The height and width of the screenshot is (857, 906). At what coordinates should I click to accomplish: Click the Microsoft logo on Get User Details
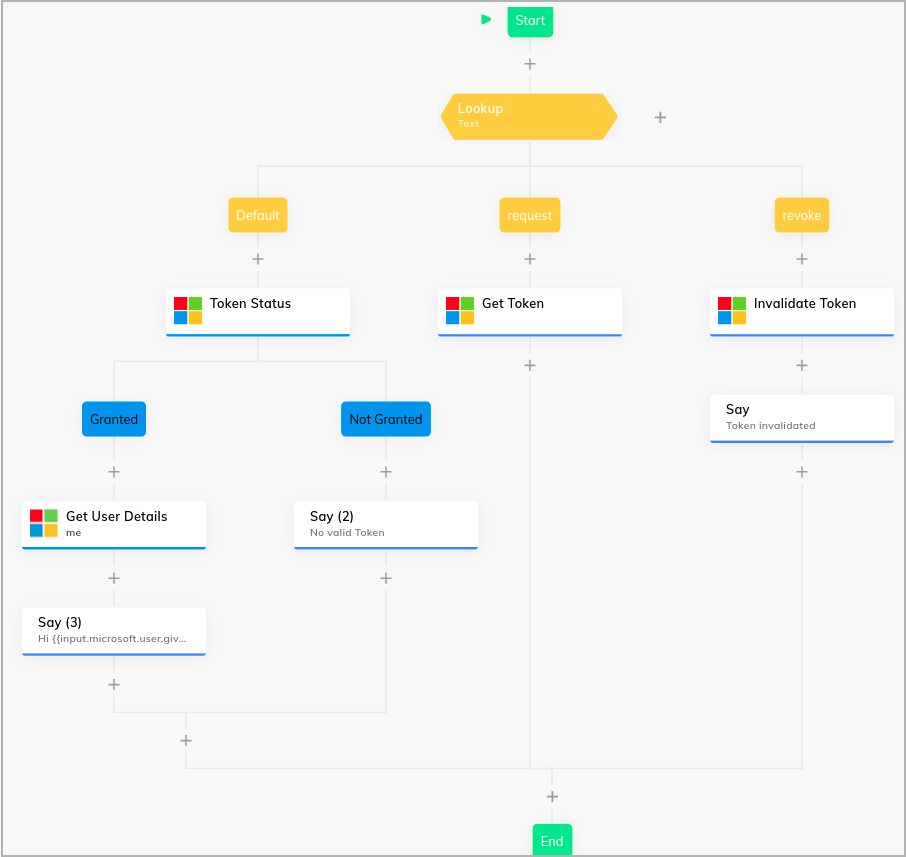[44, 523]
